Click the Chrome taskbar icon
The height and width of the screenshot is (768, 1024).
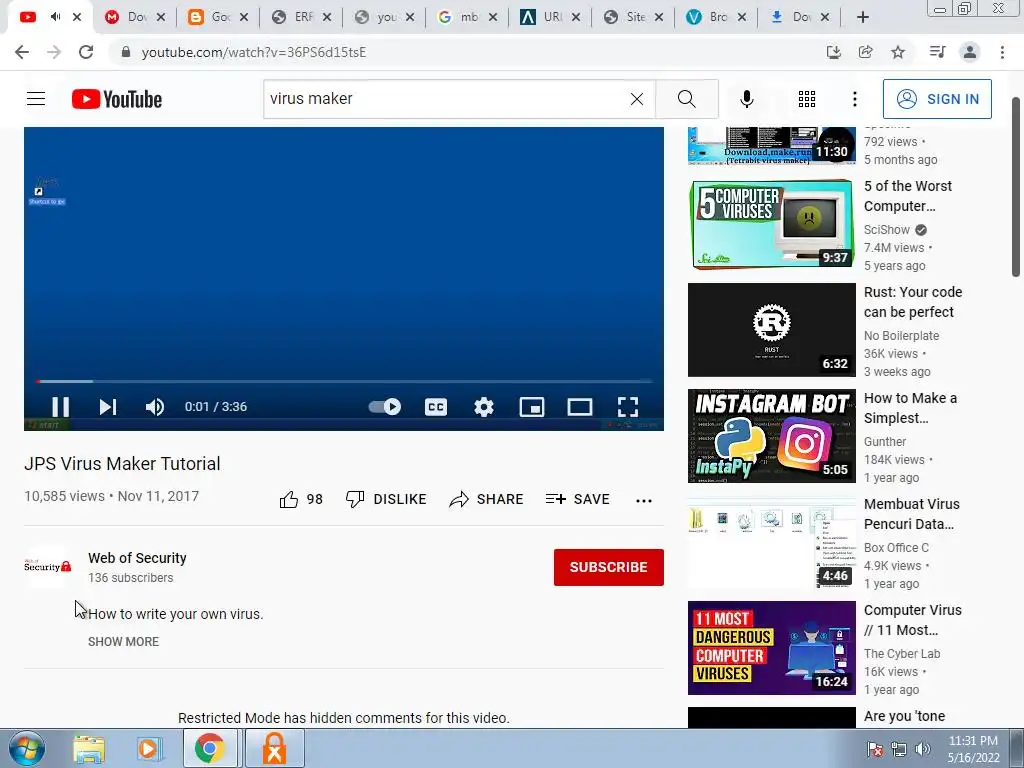(x=209, y=749)
